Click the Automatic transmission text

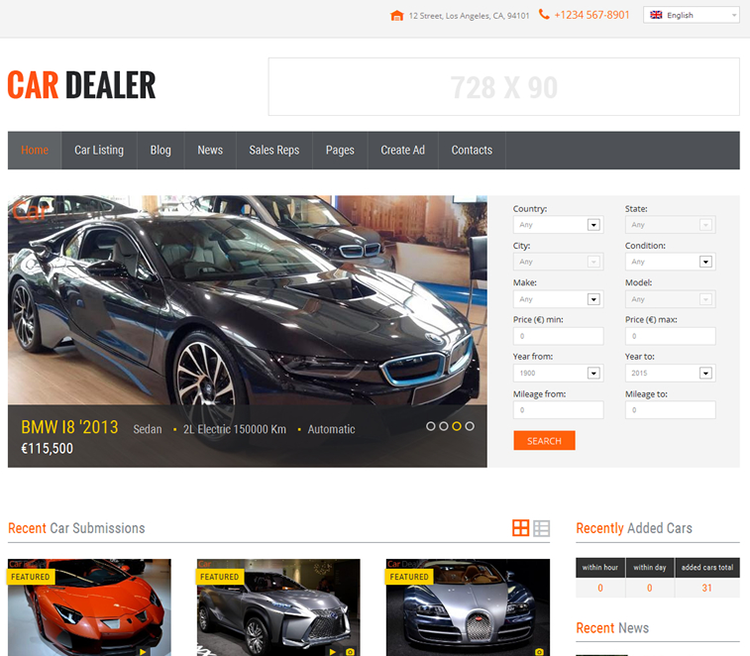pos(331,429)
